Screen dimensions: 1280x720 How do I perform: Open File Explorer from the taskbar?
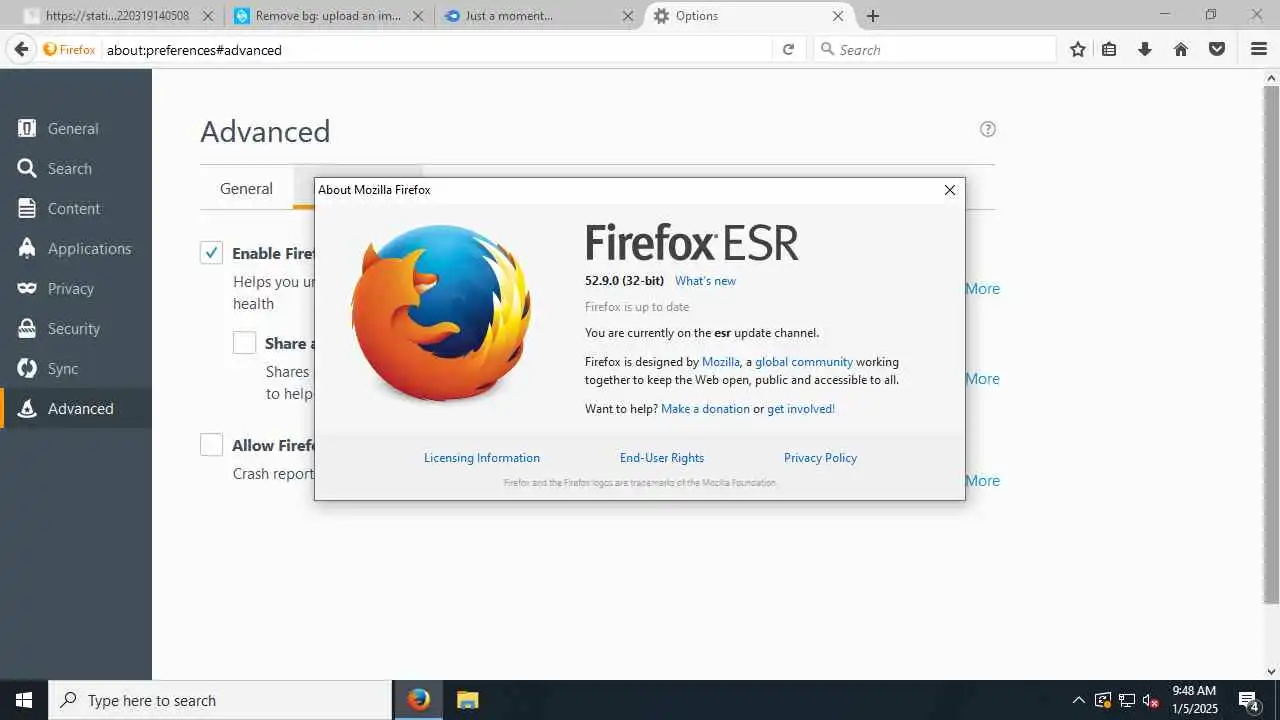click(x=468, y=700)
